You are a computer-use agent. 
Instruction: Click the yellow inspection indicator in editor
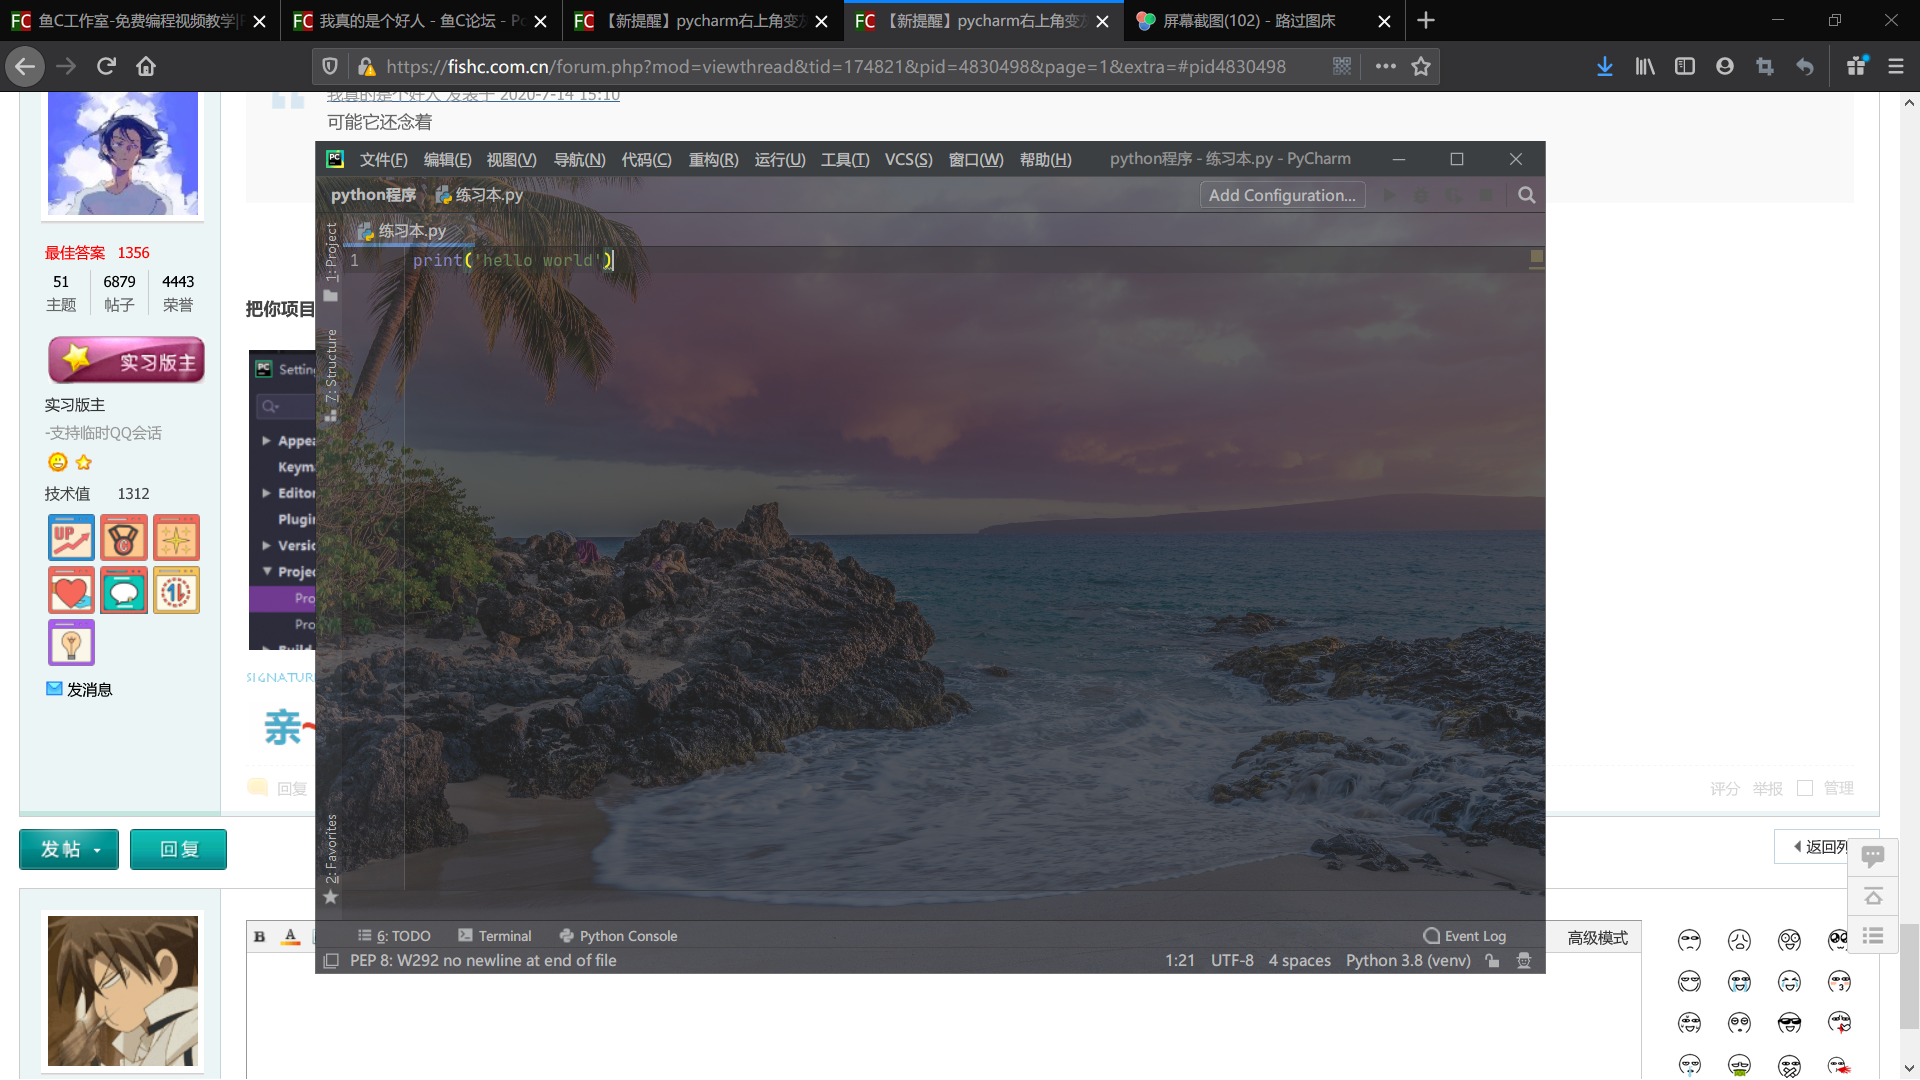tap(1537, 258)
